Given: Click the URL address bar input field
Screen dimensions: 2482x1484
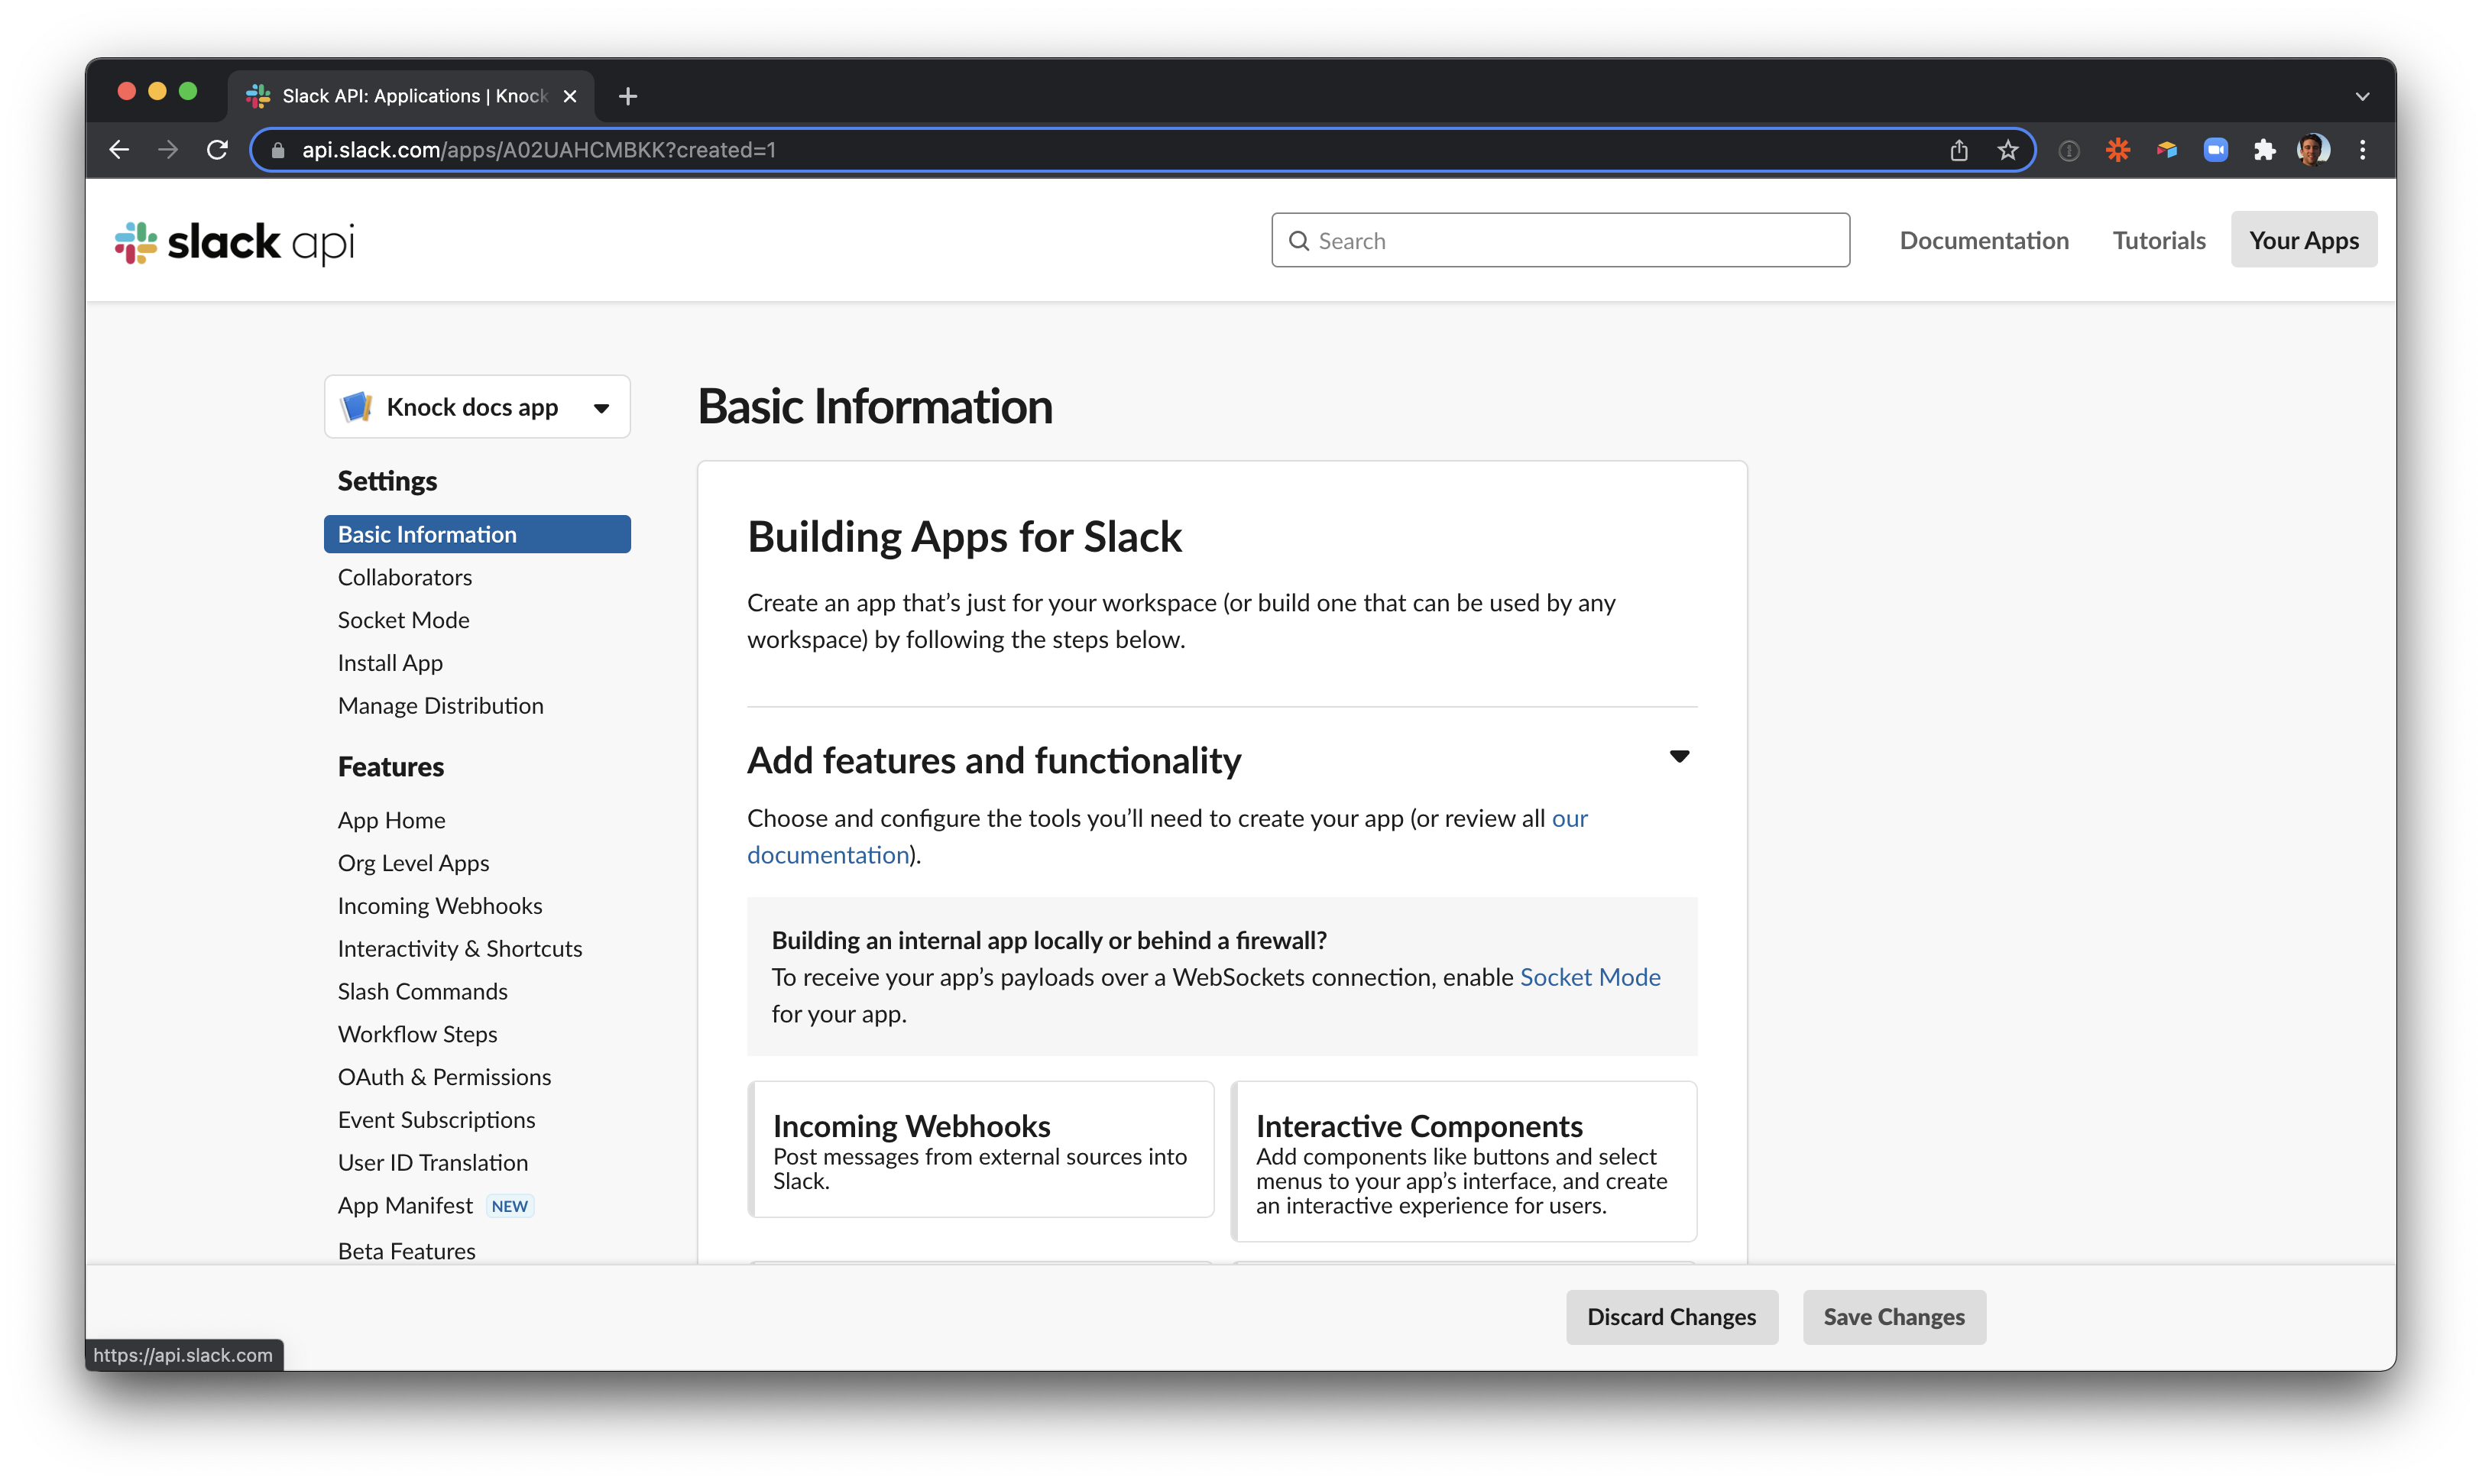Looking at the screenshot, I should pyautogui.click(x=1111, y=148).
